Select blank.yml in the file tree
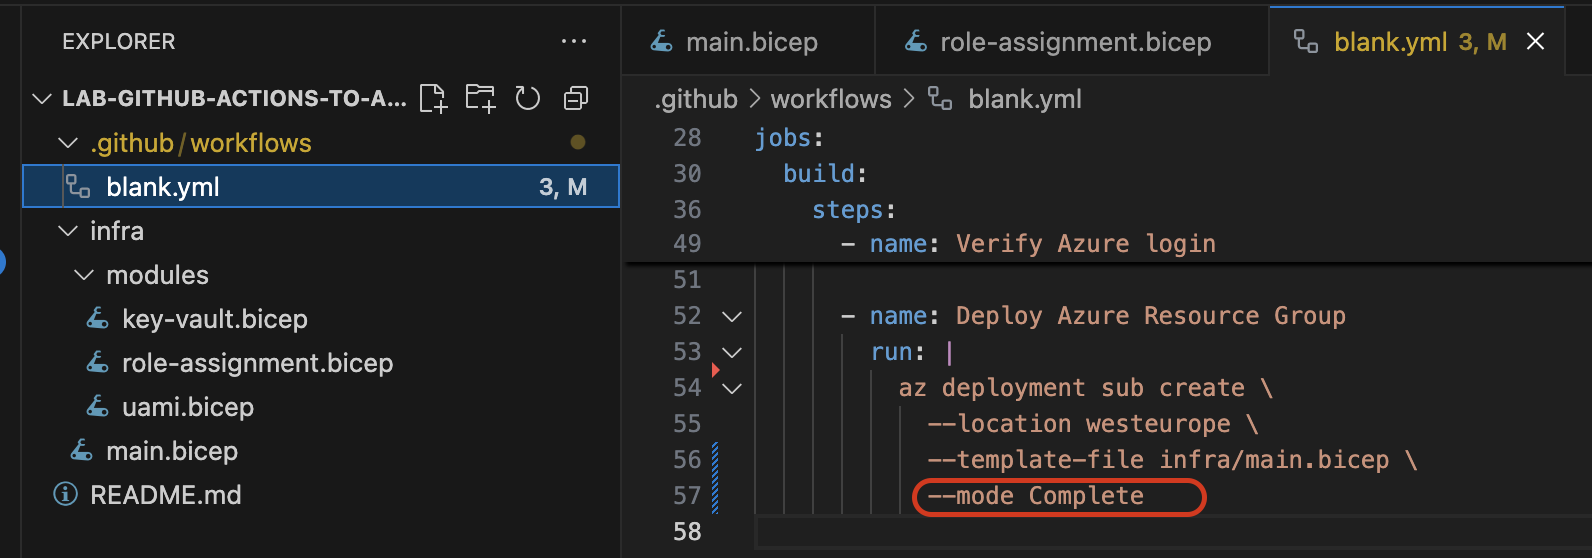The width and height of the screenshot is (1592, 558). [163, 187]
